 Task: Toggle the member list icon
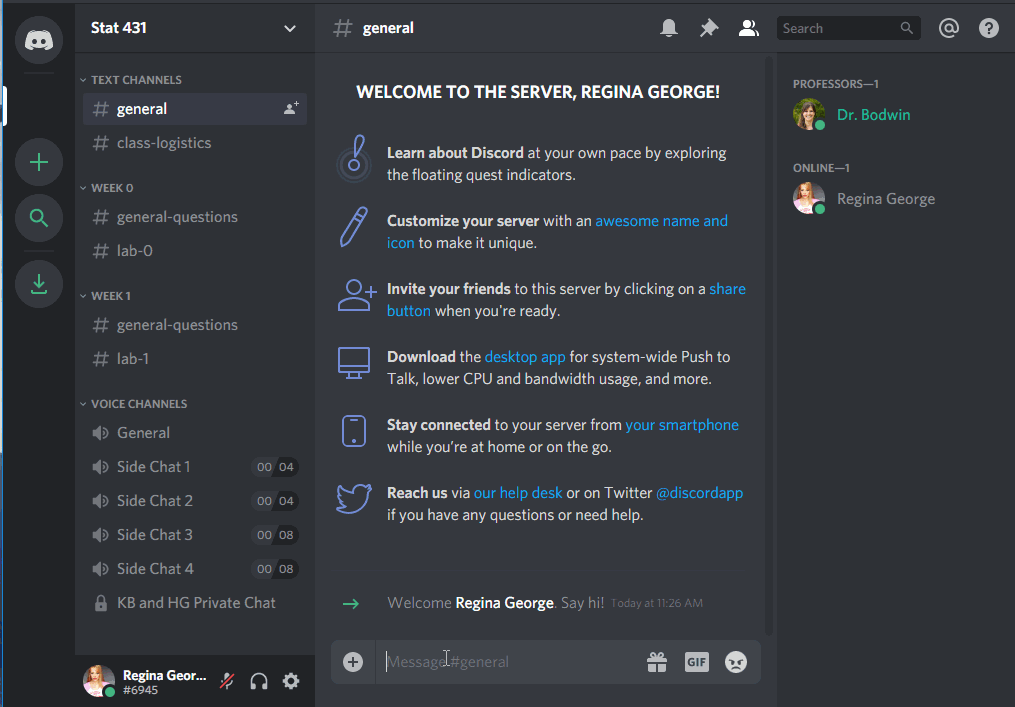click(x=748, y=29)
